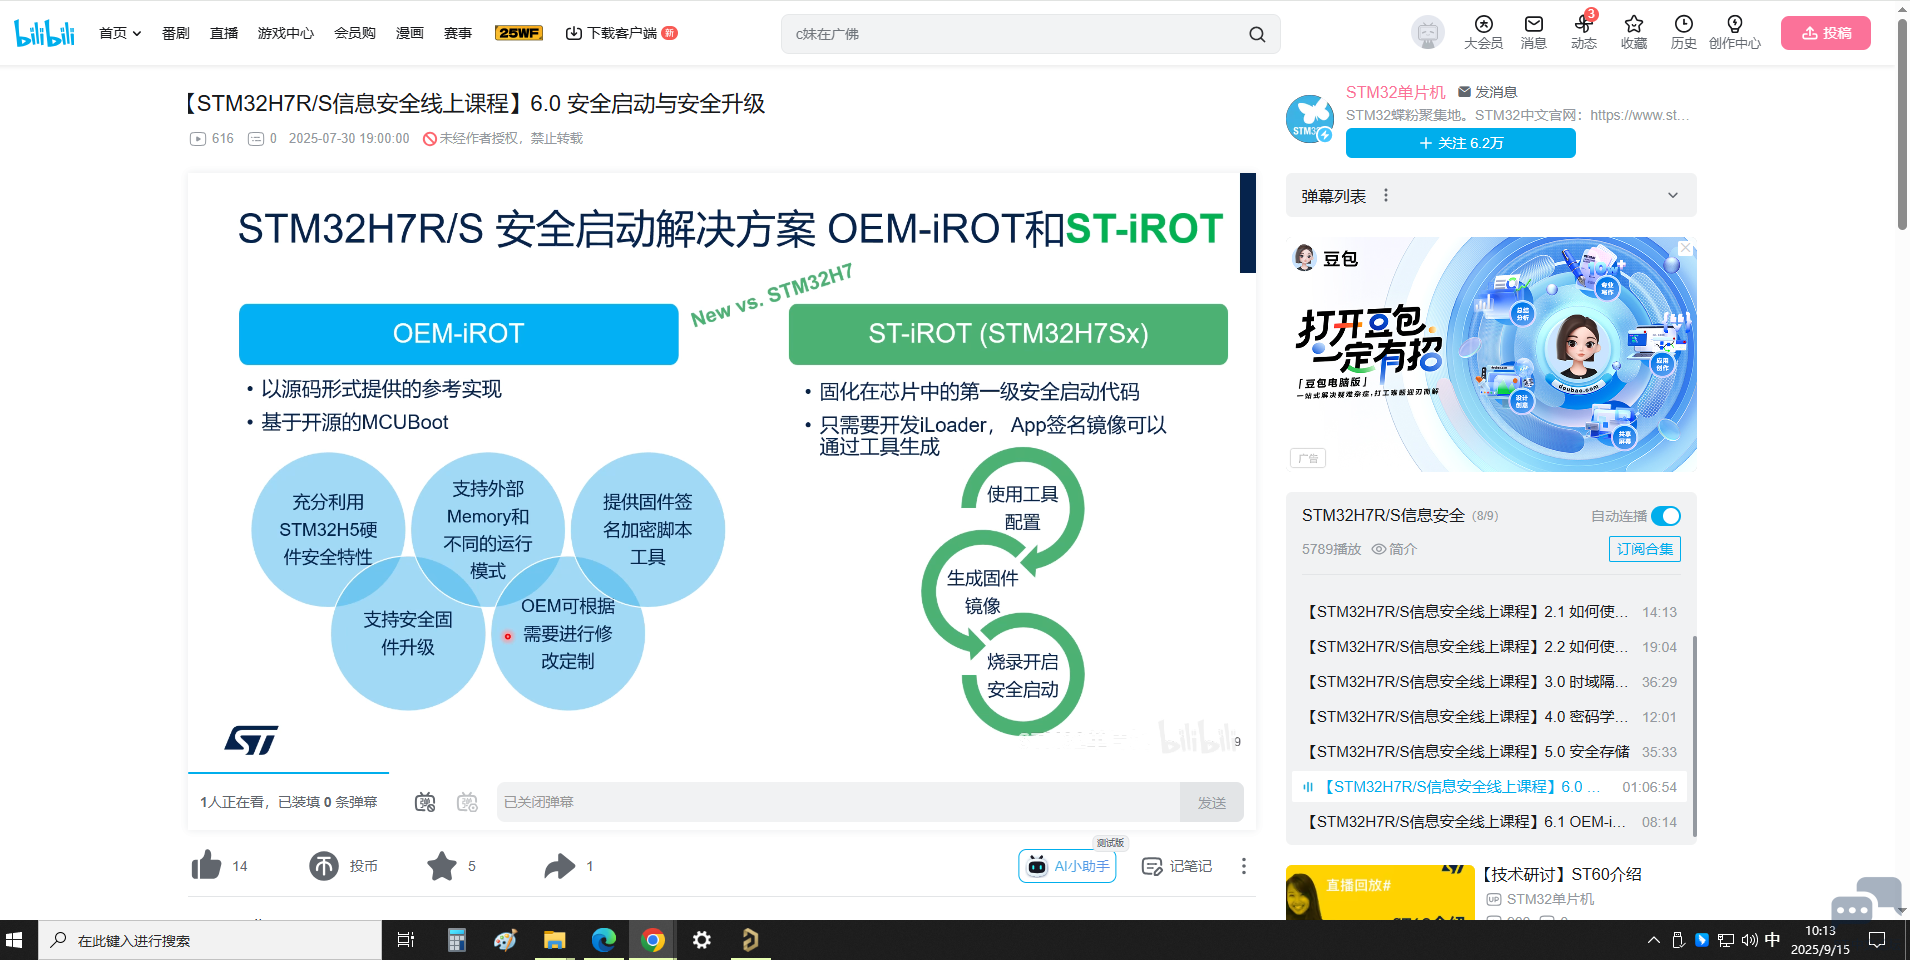Open 大会员 membership icon
The image size is (1910, 960).
click(1483, 33)
